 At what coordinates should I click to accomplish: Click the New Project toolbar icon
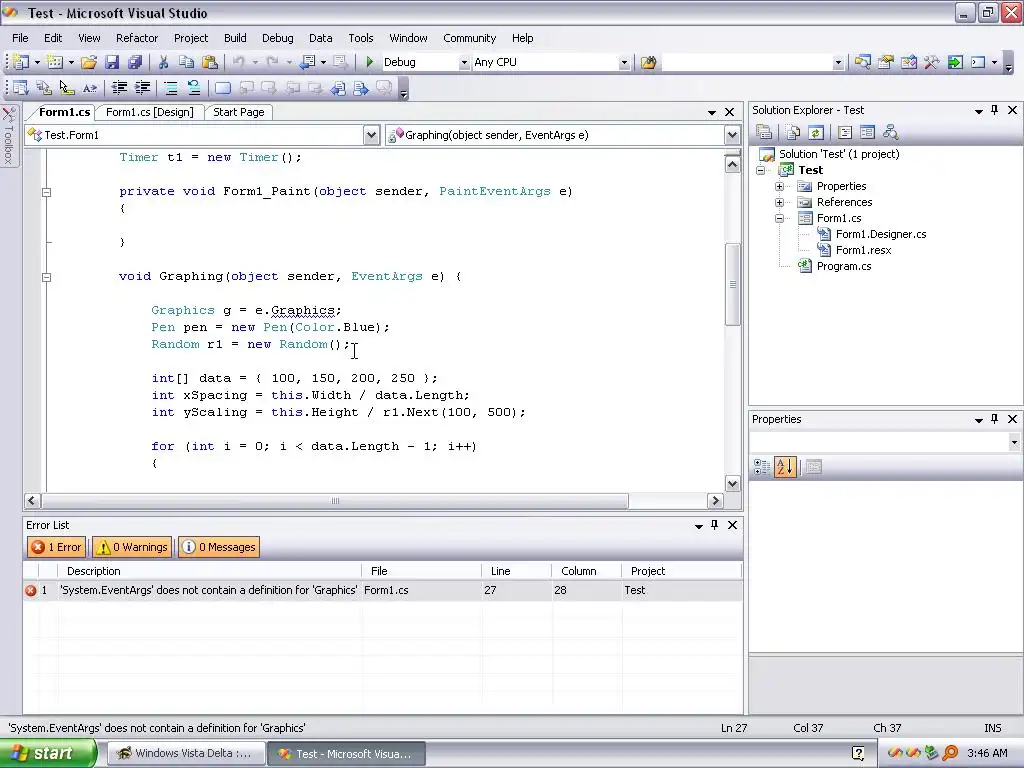(21, 62)
